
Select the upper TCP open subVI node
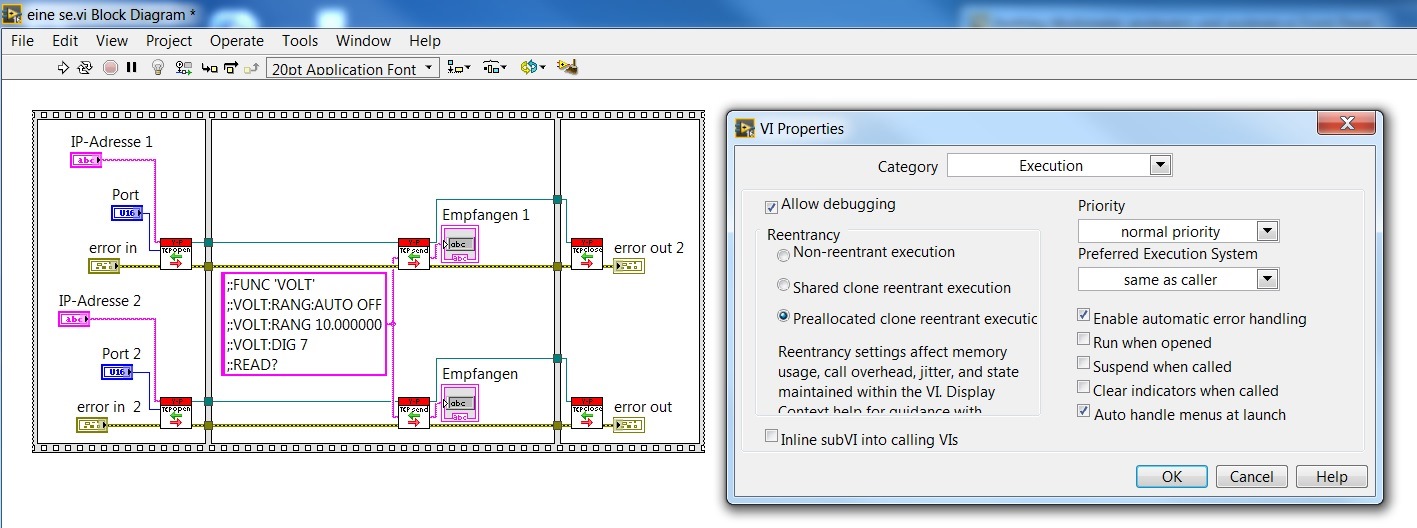point(175,254)
